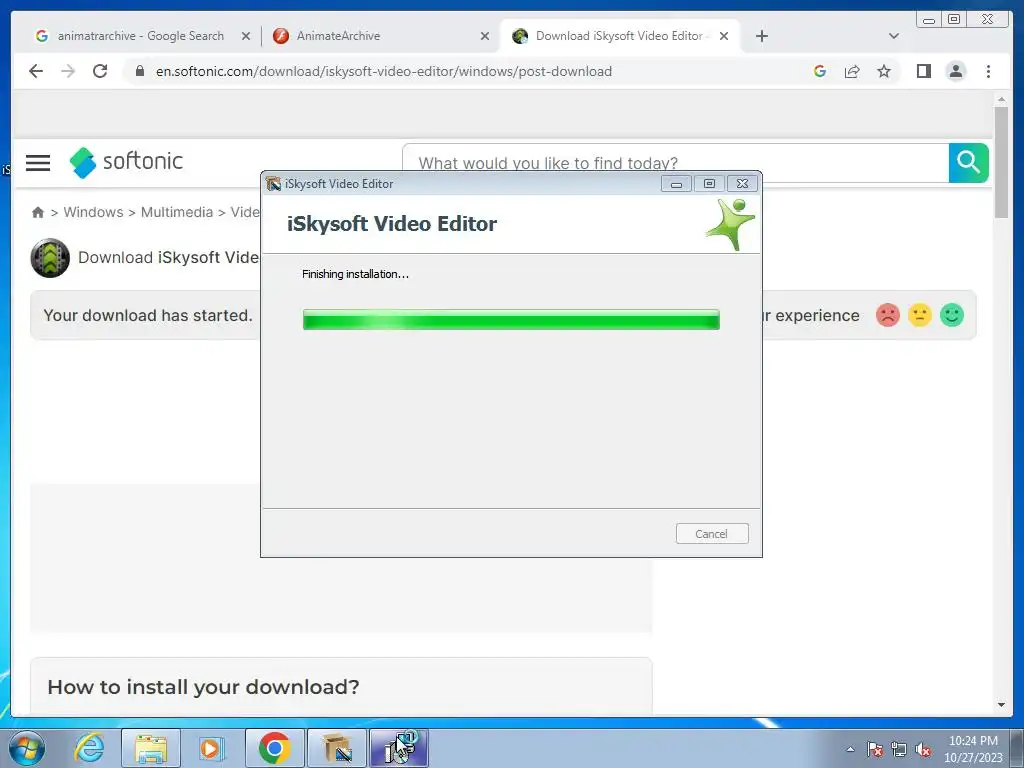Click the page scrollbar up arrow
The height and width of the screenshot is (768, 1024).
tap(1001, 99)
